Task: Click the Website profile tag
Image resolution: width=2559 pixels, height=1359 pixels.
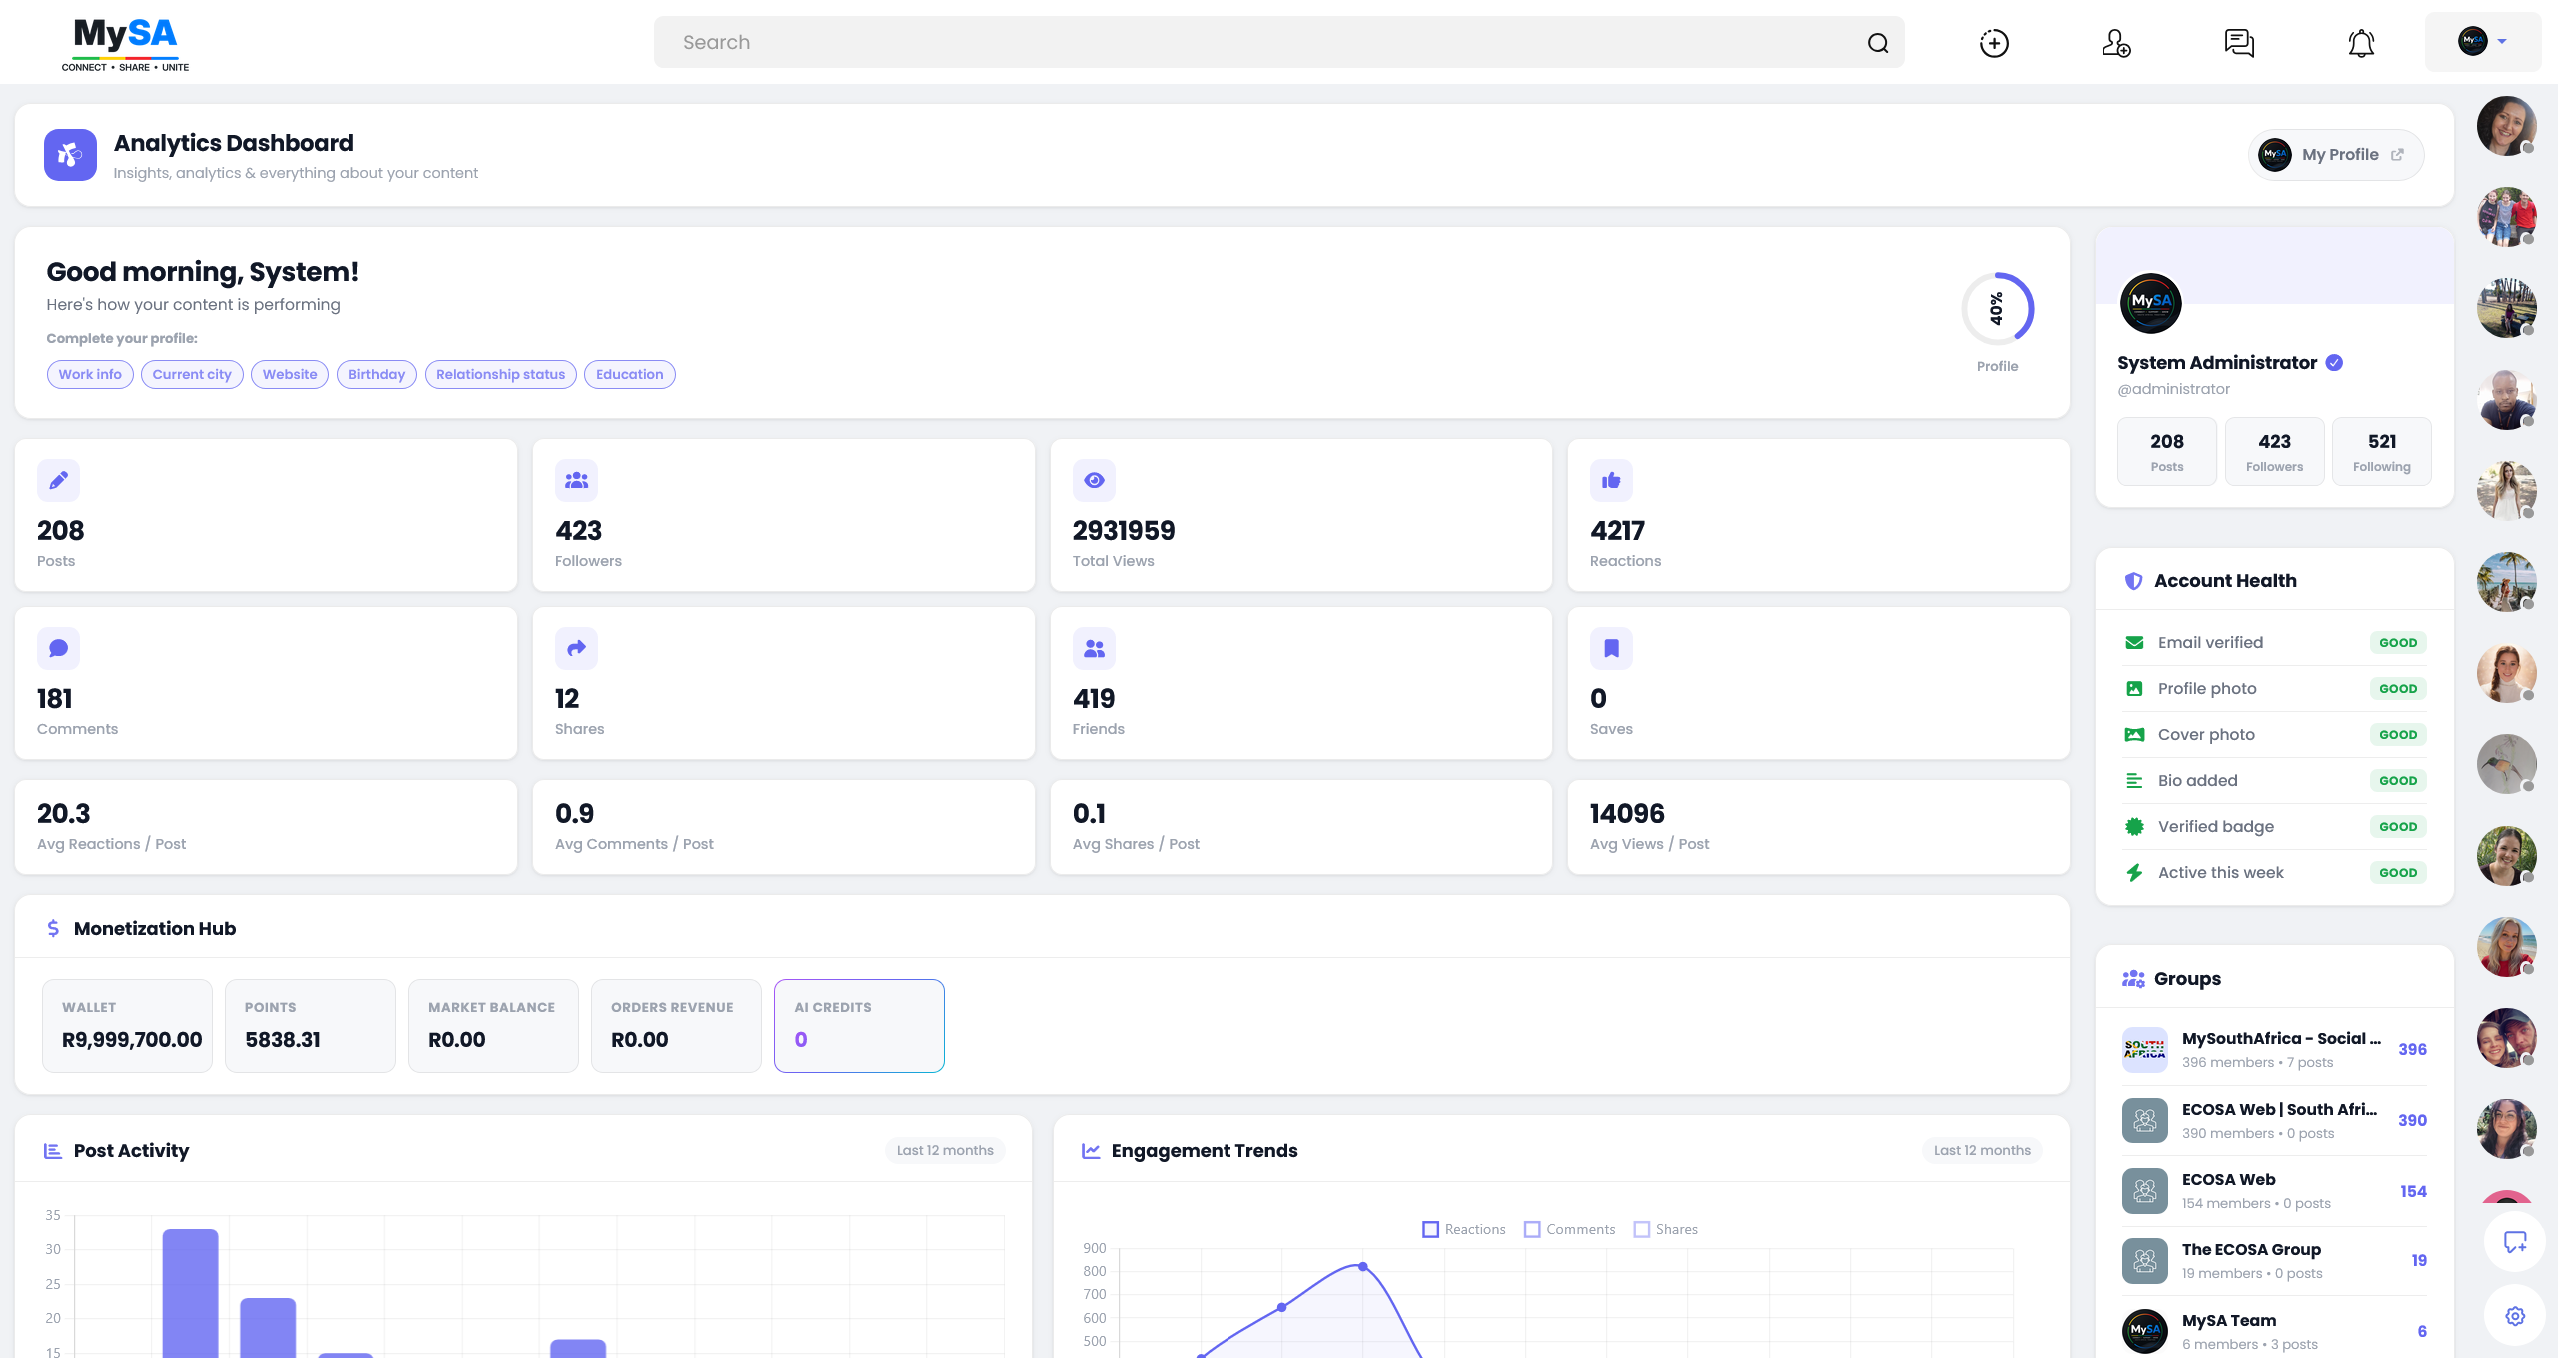Action: pos(290,375)
